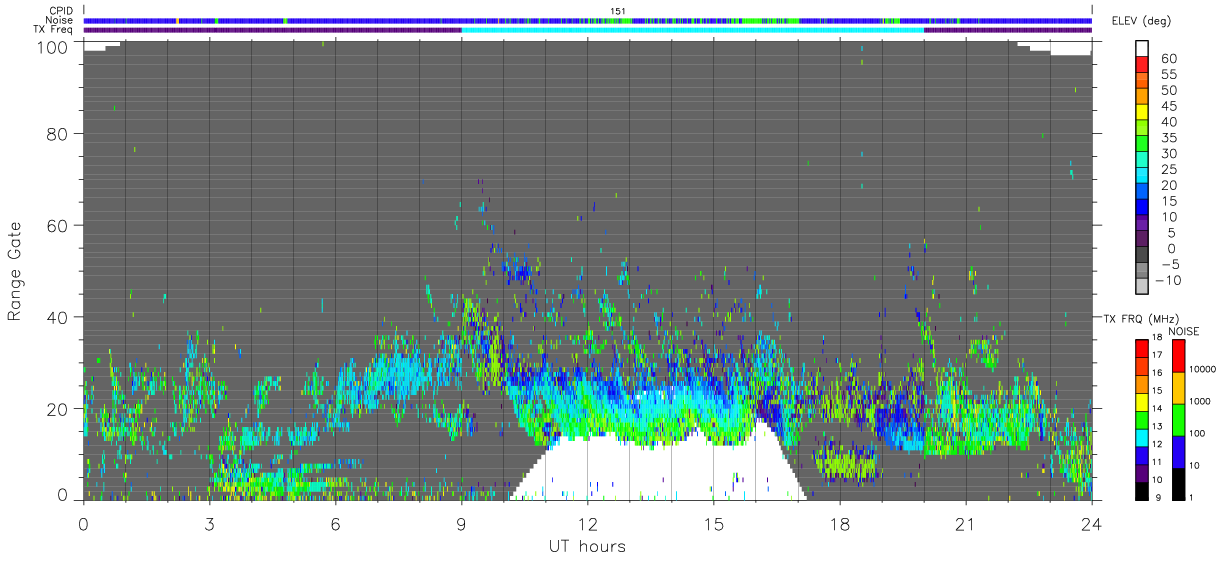Click the blue segment of the NOISE color bar
The image size is (1228, 567).
pyautogui.click(x=1177, y=451)
